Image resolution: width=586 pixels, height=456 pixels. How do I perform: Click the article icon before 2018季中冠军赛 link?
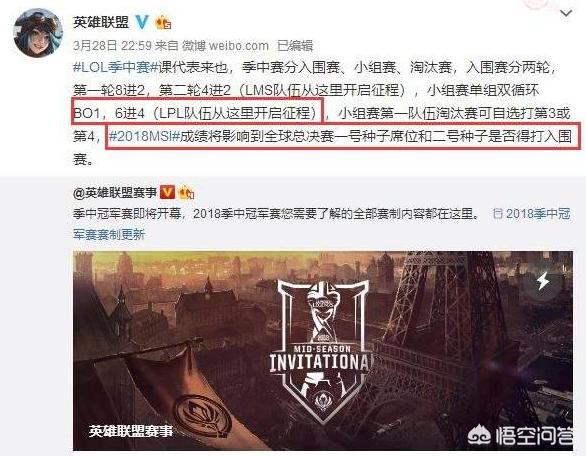(x=497, y=214)
